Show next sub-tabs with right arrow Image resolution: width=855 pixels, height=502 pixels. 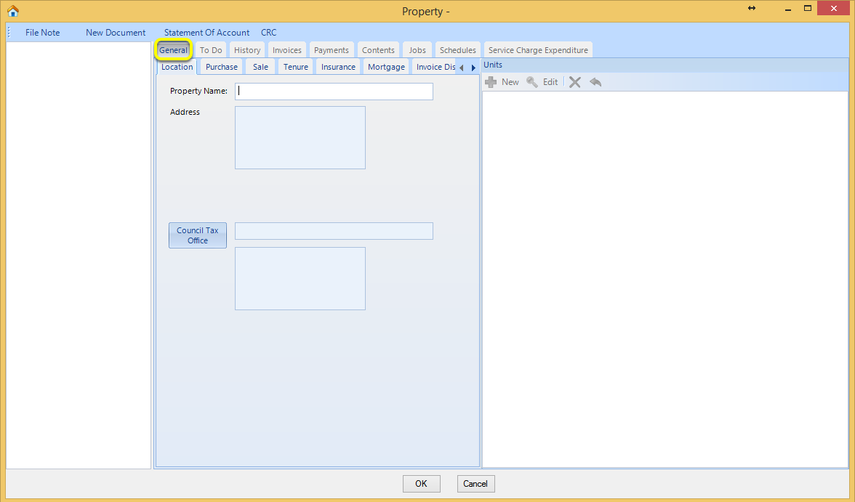[x=473, y=68]
